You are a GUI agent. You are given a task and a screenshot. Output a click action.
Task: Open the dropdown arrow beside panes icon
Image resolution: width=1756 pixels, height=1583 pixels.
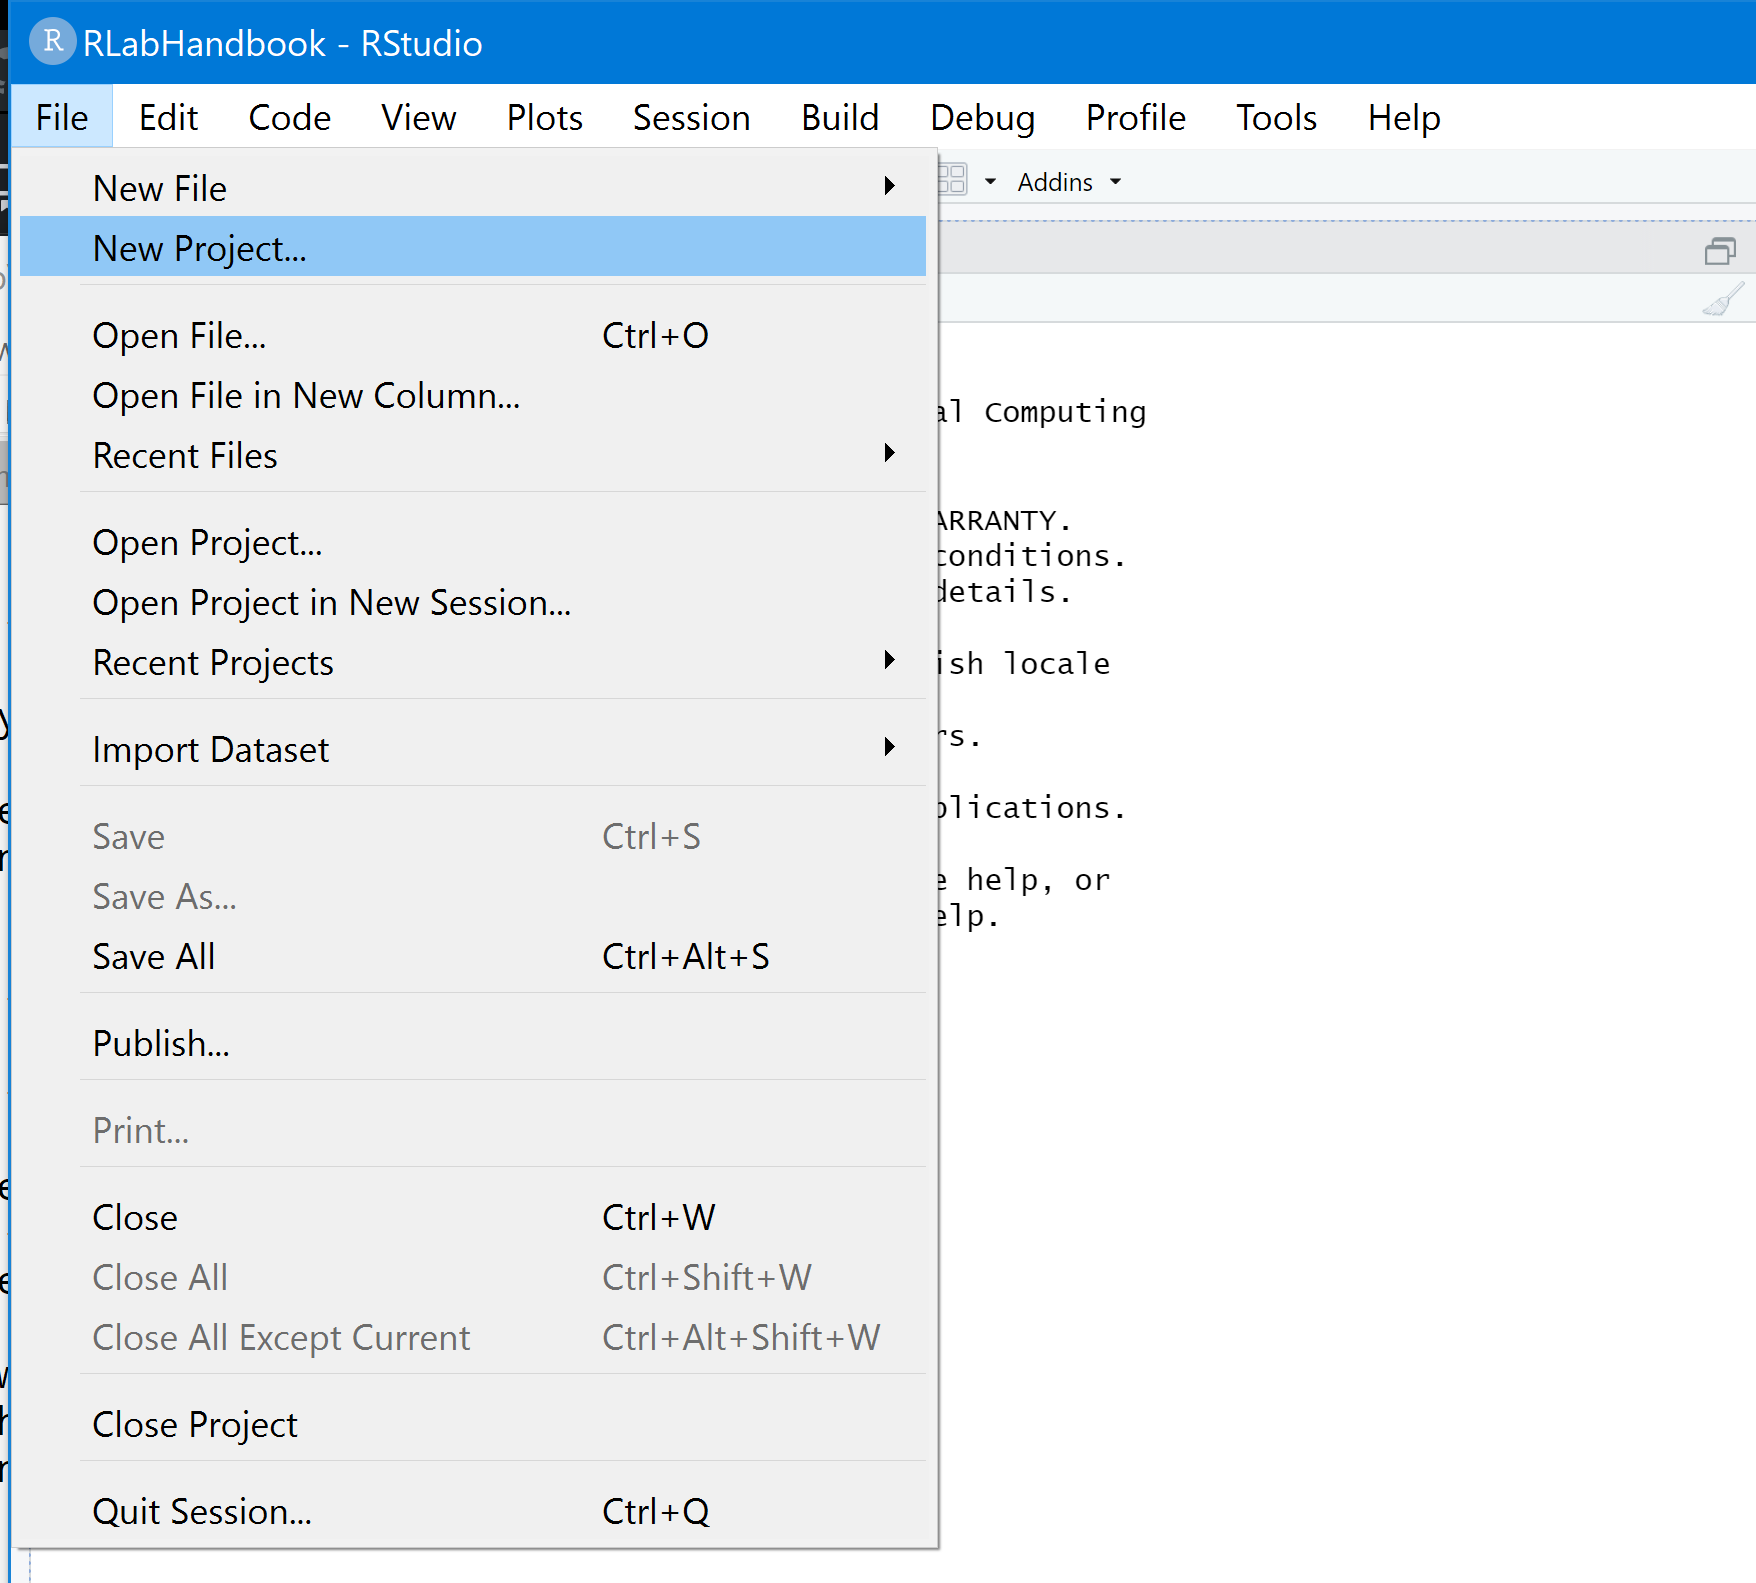point(990,182)
